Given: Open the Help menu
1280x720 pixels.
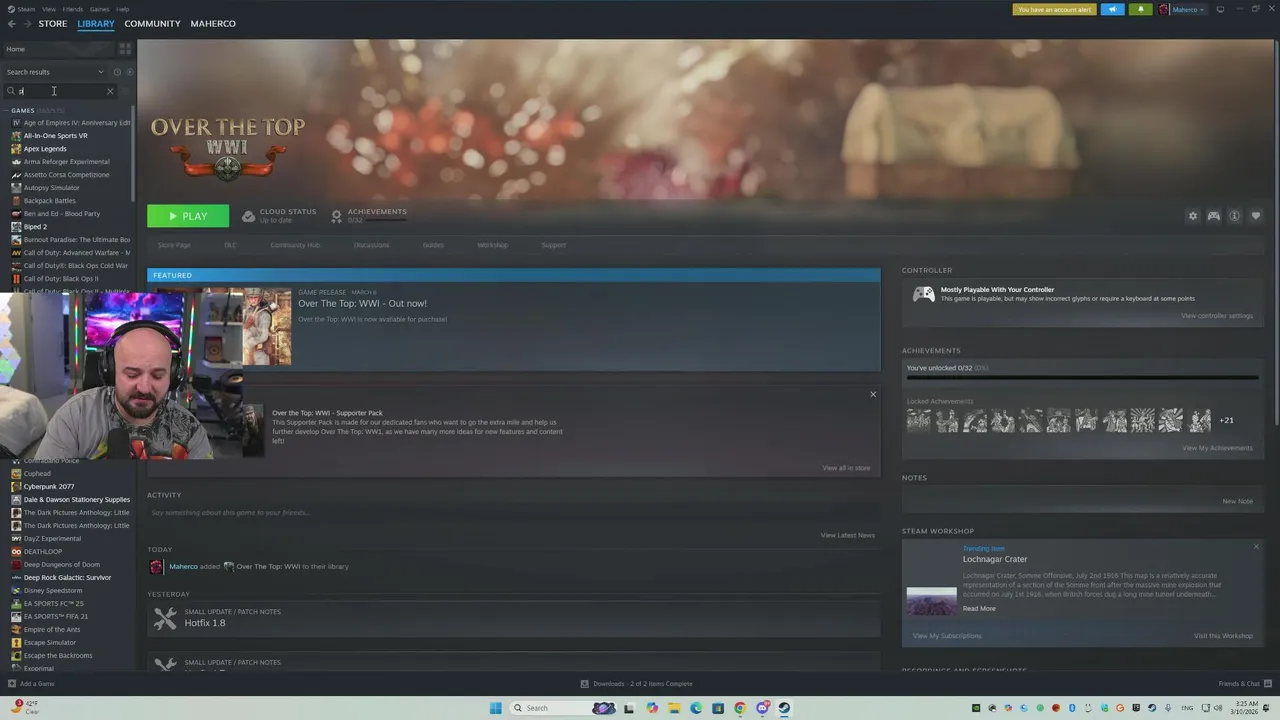Looking at the screenshot, I should coord(122,9).
